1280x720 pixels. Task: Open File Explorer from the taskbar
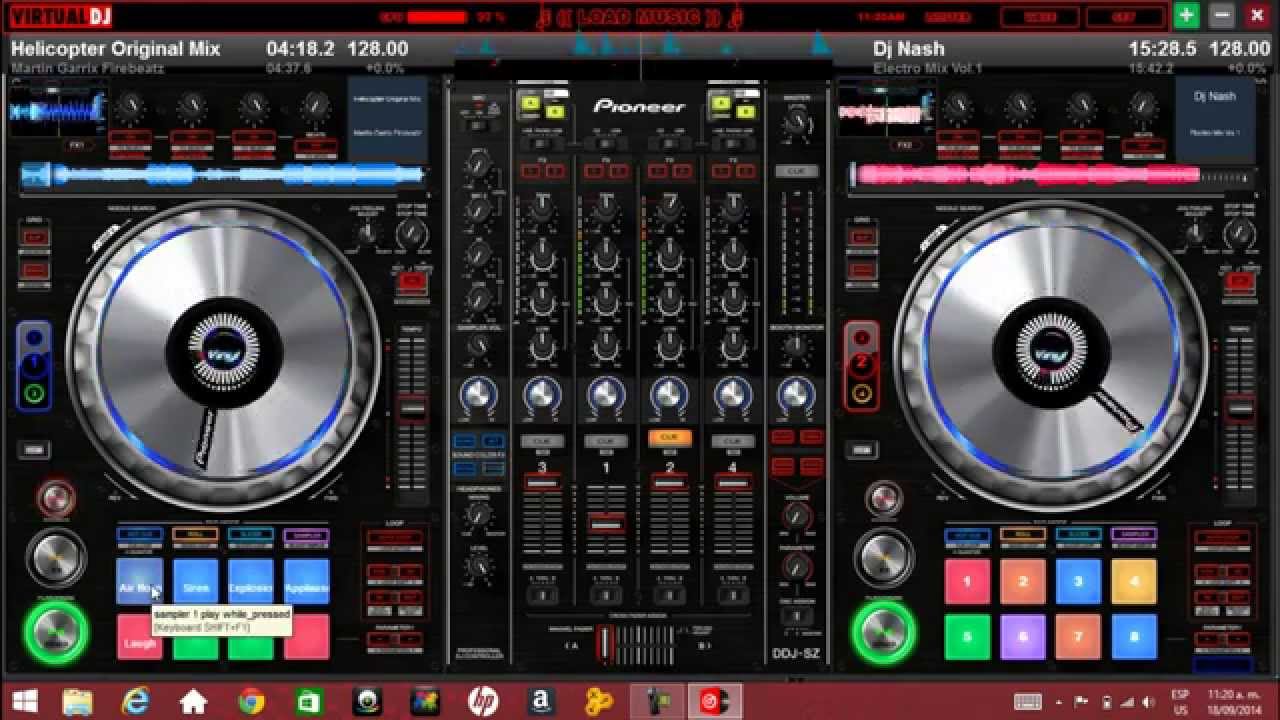pyautogui.click(x=77, y=700)
